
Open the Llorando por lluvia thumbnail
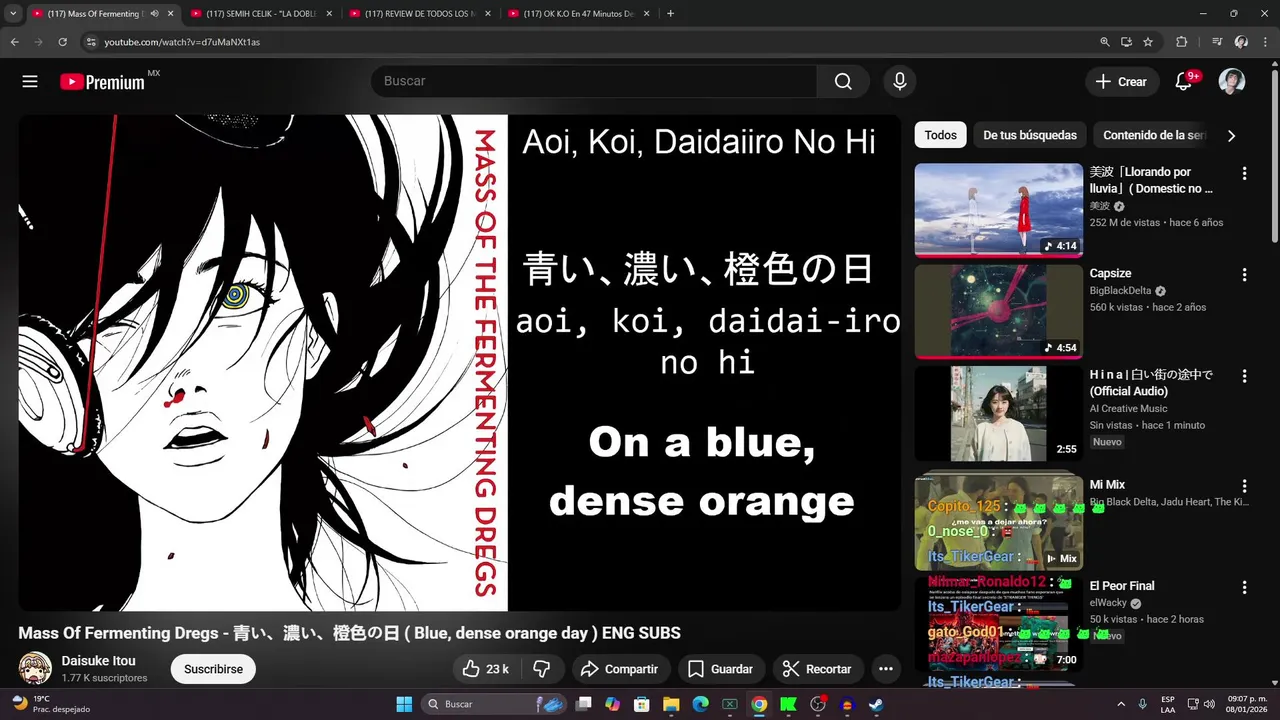click(998, 210)
